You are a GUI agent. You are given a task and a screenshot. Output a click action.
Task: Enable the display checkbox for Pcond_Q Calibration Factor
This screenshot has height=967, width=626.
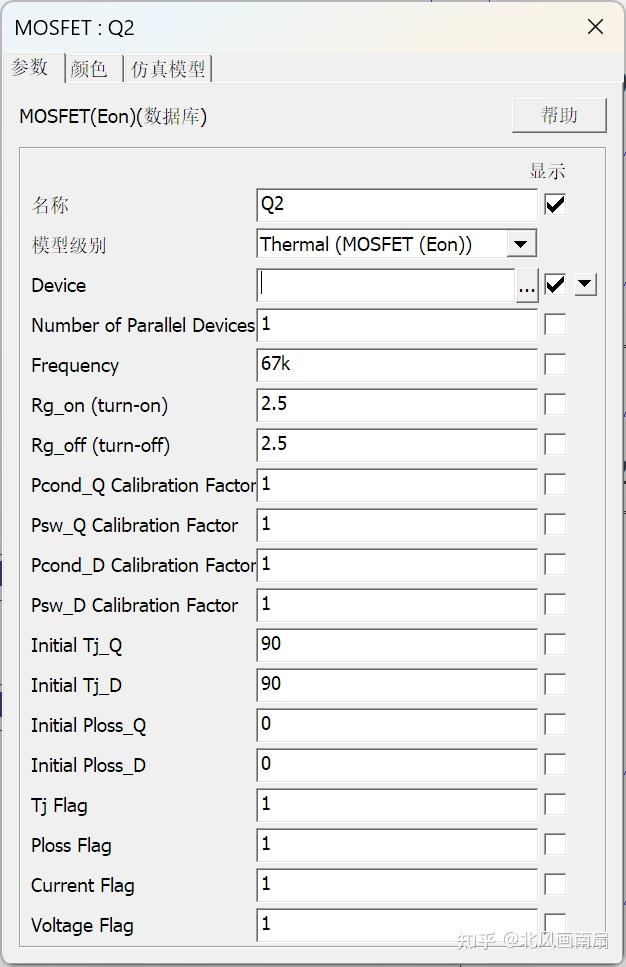pos(555,484)
